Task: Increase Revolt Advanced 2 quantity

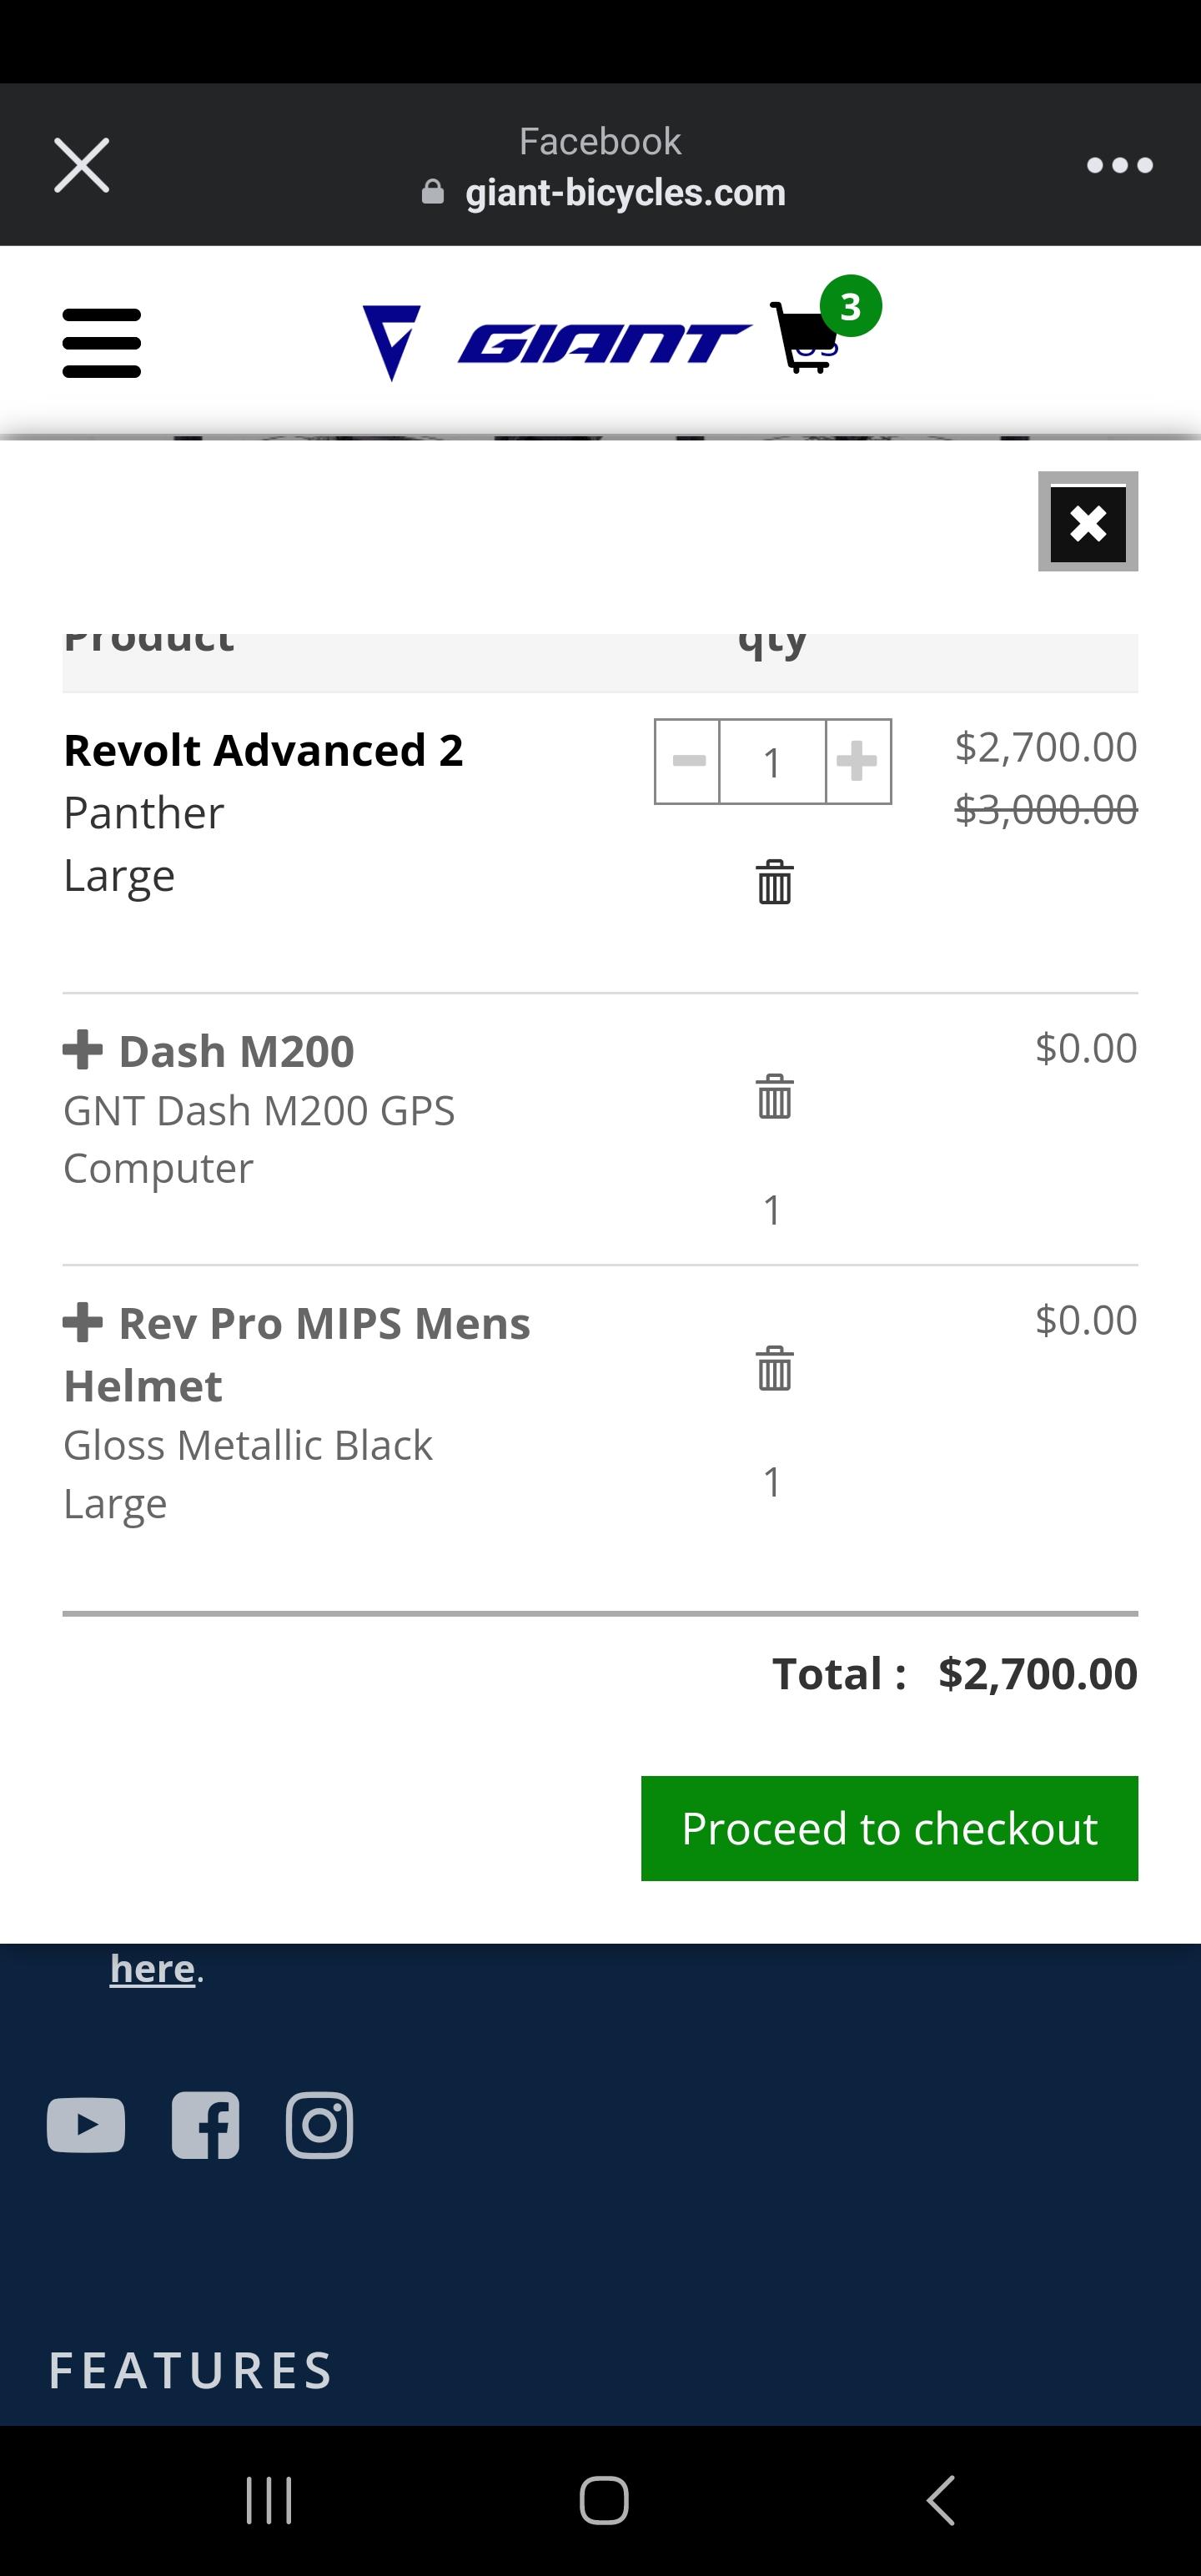Action: [857, 761]
